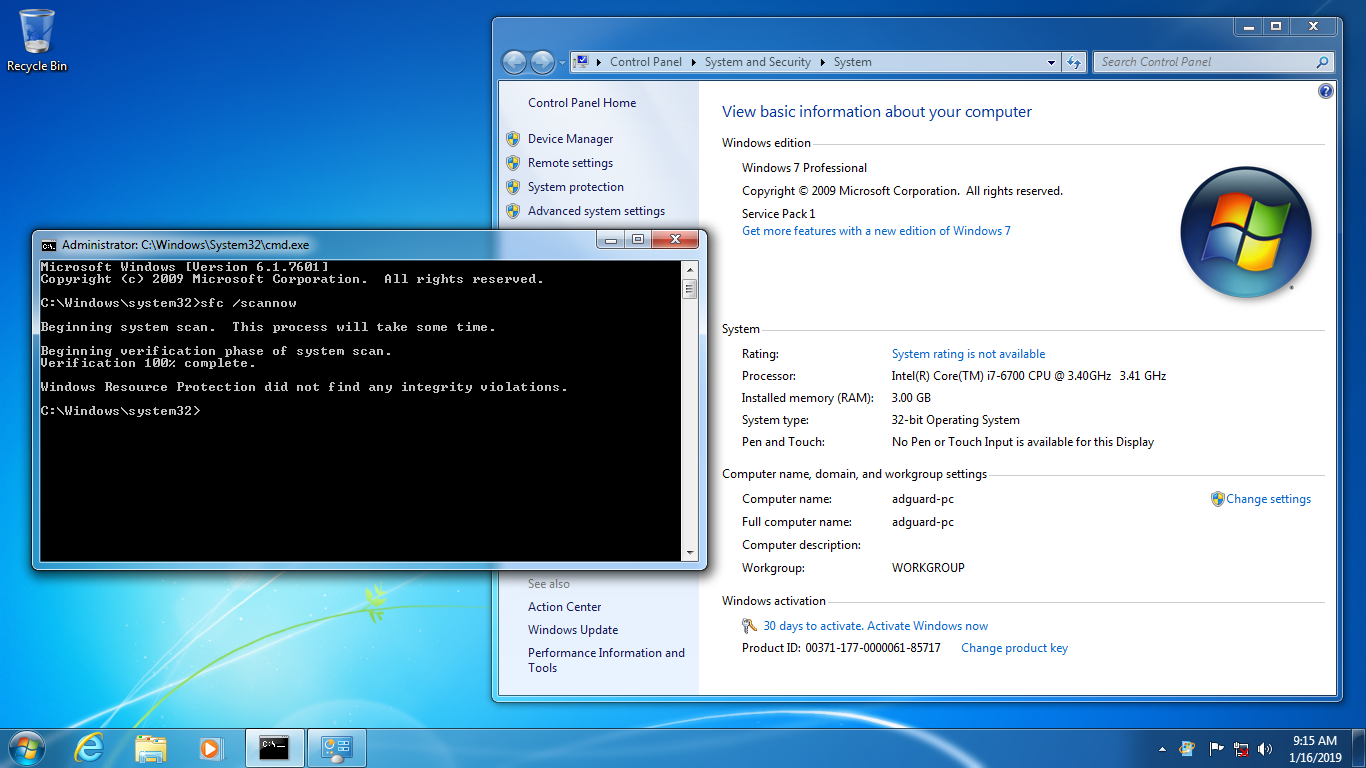1366x768 pixels.
Task: Click the adguard-pc computer name value
Action: [x=923, y=499]
